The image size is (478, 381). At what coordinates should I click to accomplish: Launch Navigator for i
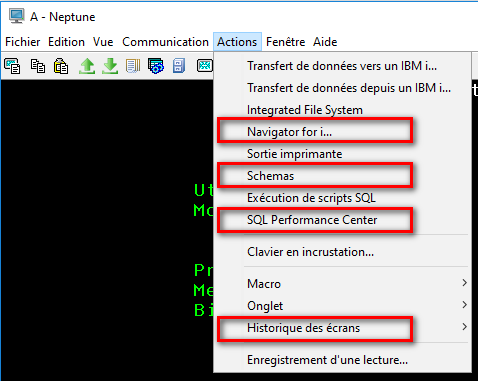pyautogui.click(x=342, y=132)
